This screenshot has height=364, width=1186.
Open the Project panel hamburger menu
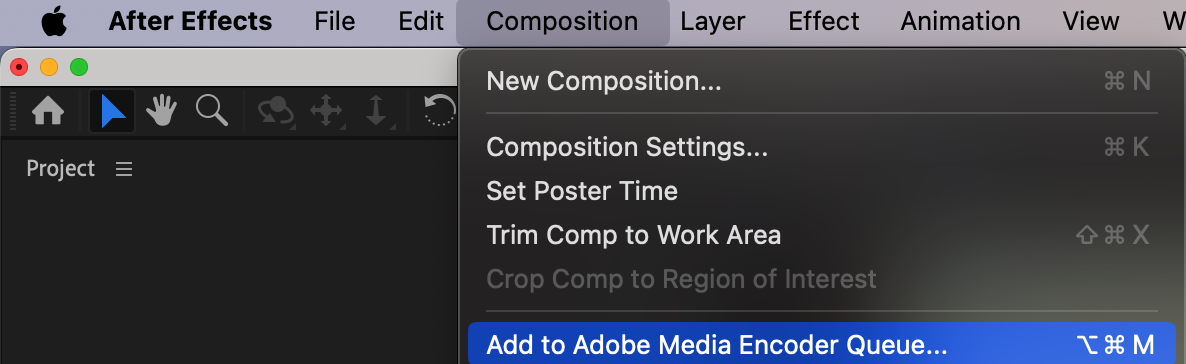pos(124,170)
